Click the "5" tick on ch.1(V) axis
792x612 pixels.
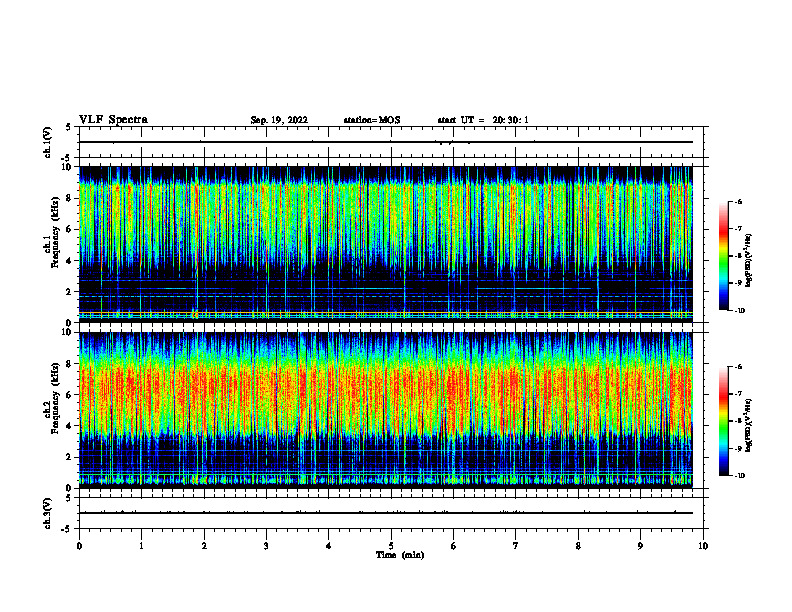click(68, 127)
